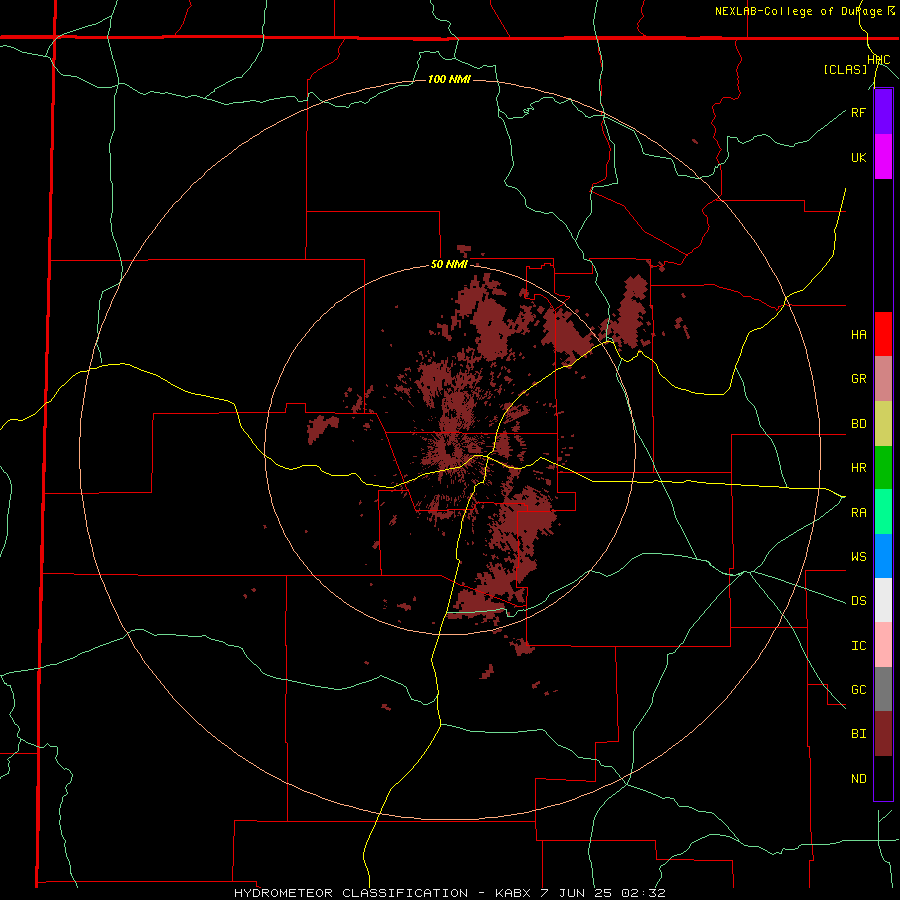Click the UK magenta legend swatch
Screen dimensions: 900x900
tap(883, 157)
